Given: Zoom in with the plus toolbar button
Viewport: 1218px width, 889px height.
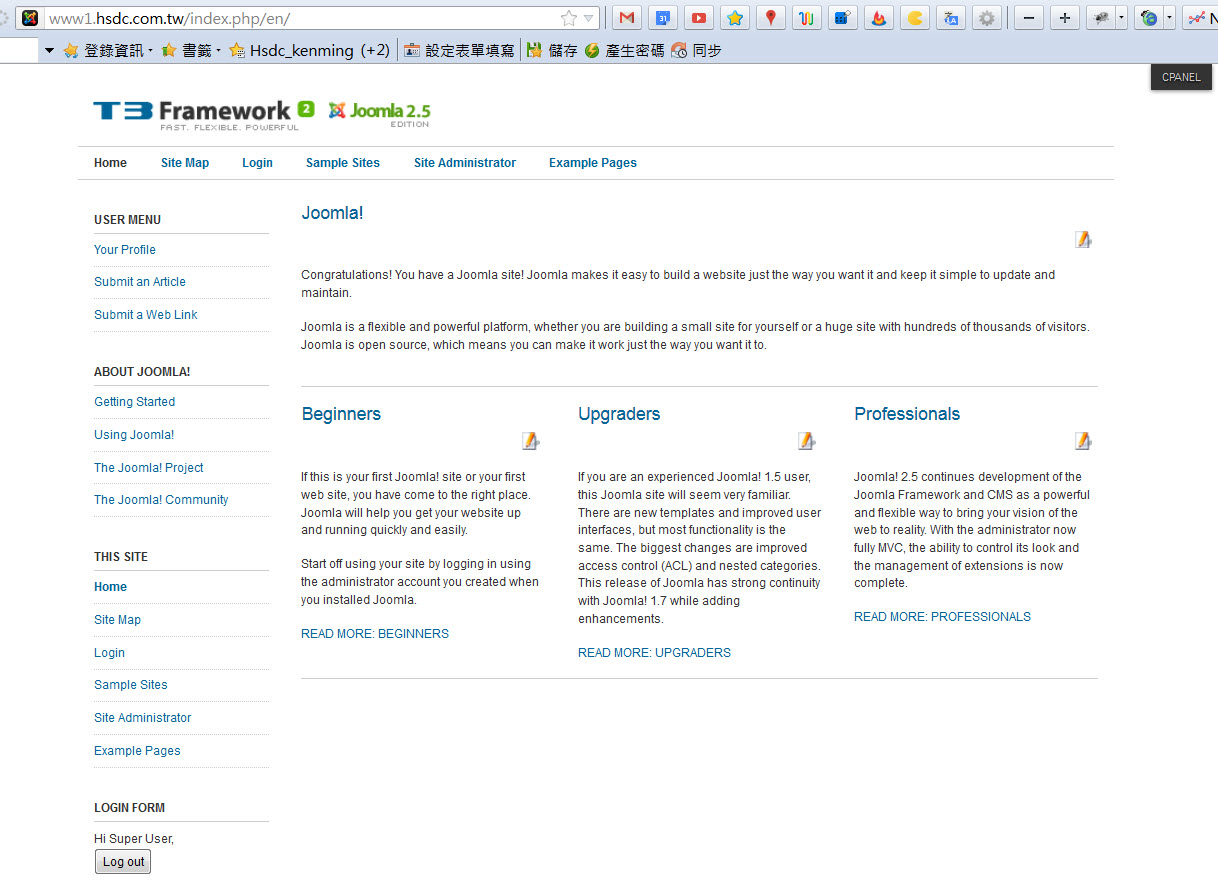Looking at the screenshot, I should tap(1065, 18).
